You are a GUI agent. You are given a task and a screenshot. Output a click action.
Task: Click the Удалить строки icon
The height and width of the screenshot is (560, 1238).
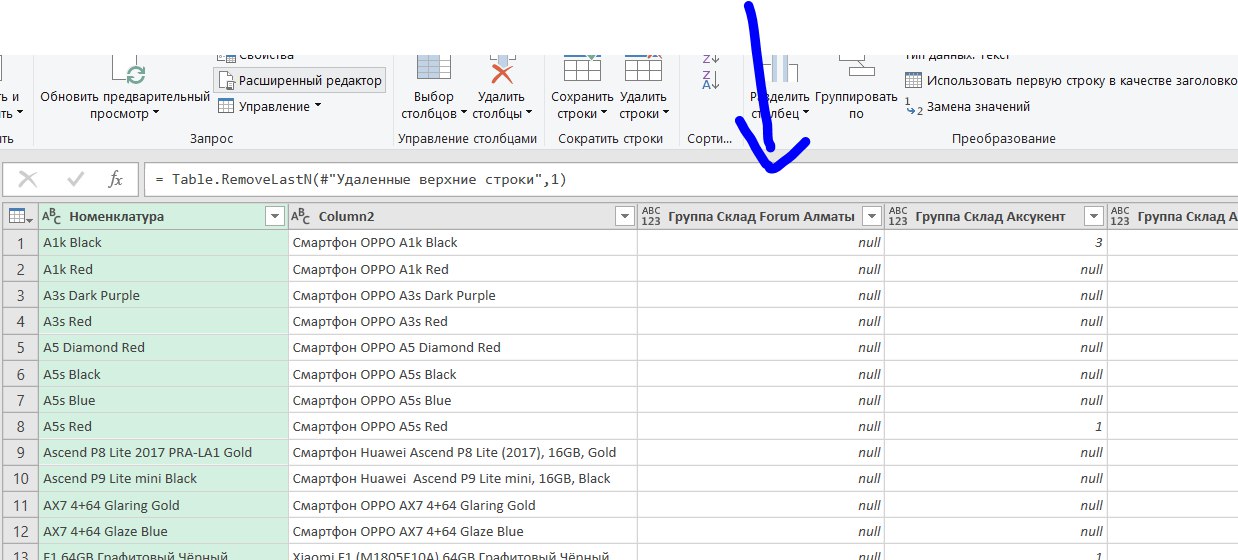point(643,68)
